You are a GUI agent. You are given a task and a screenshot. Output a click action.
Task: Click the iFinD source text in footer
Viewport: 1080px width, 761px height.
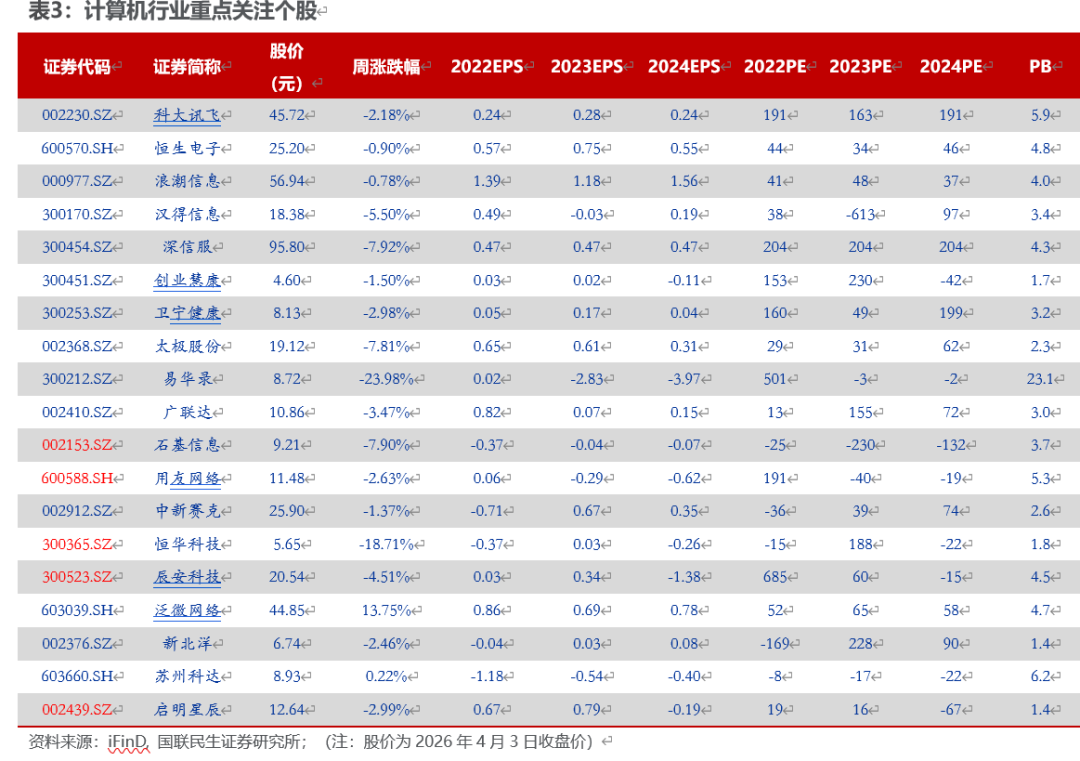pos(126,742)
